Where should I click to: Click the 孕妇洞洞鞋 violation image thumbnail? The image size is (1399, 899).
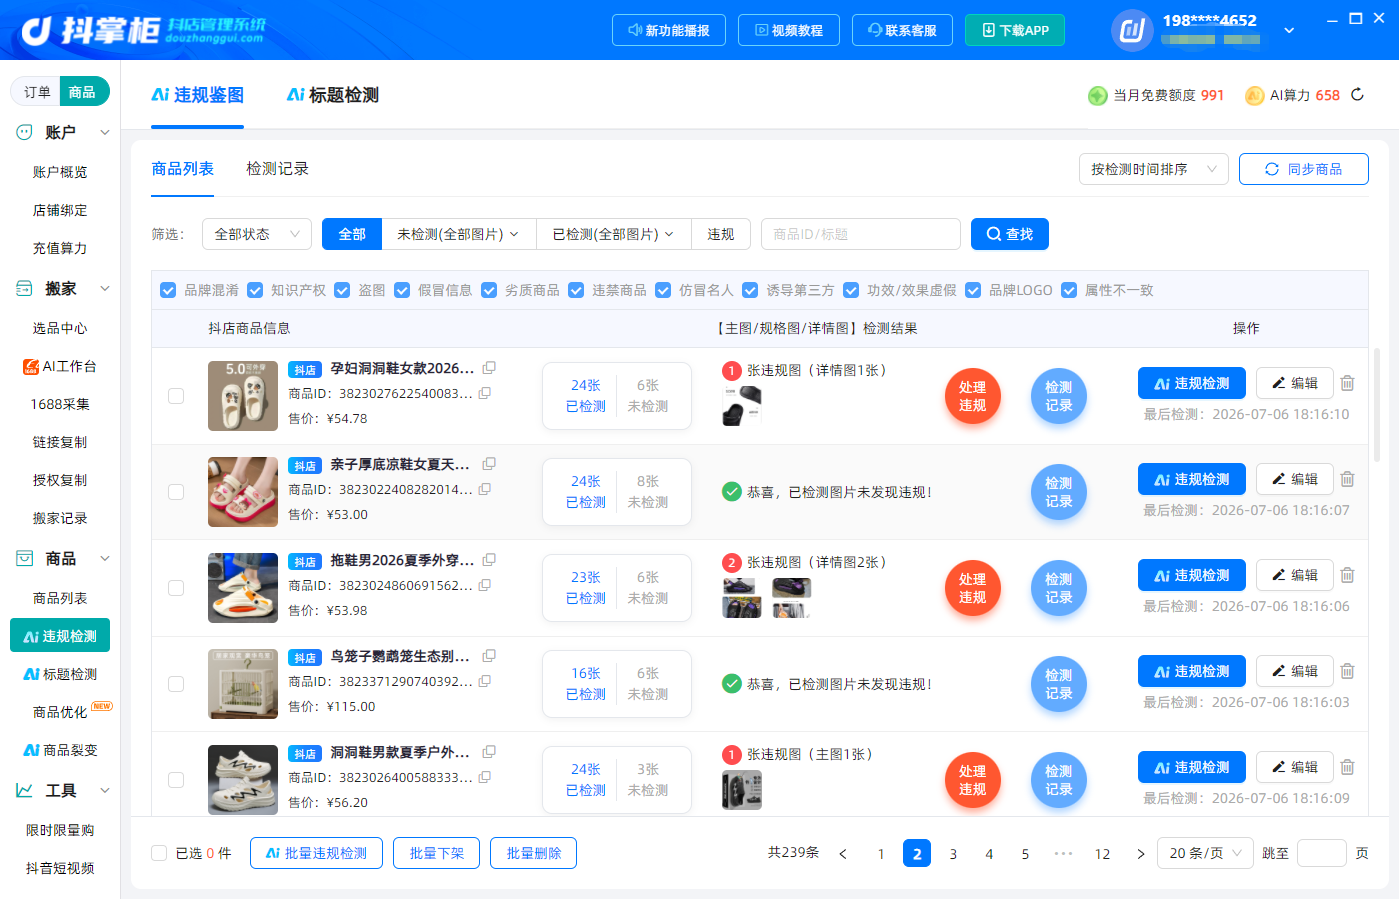742,407
